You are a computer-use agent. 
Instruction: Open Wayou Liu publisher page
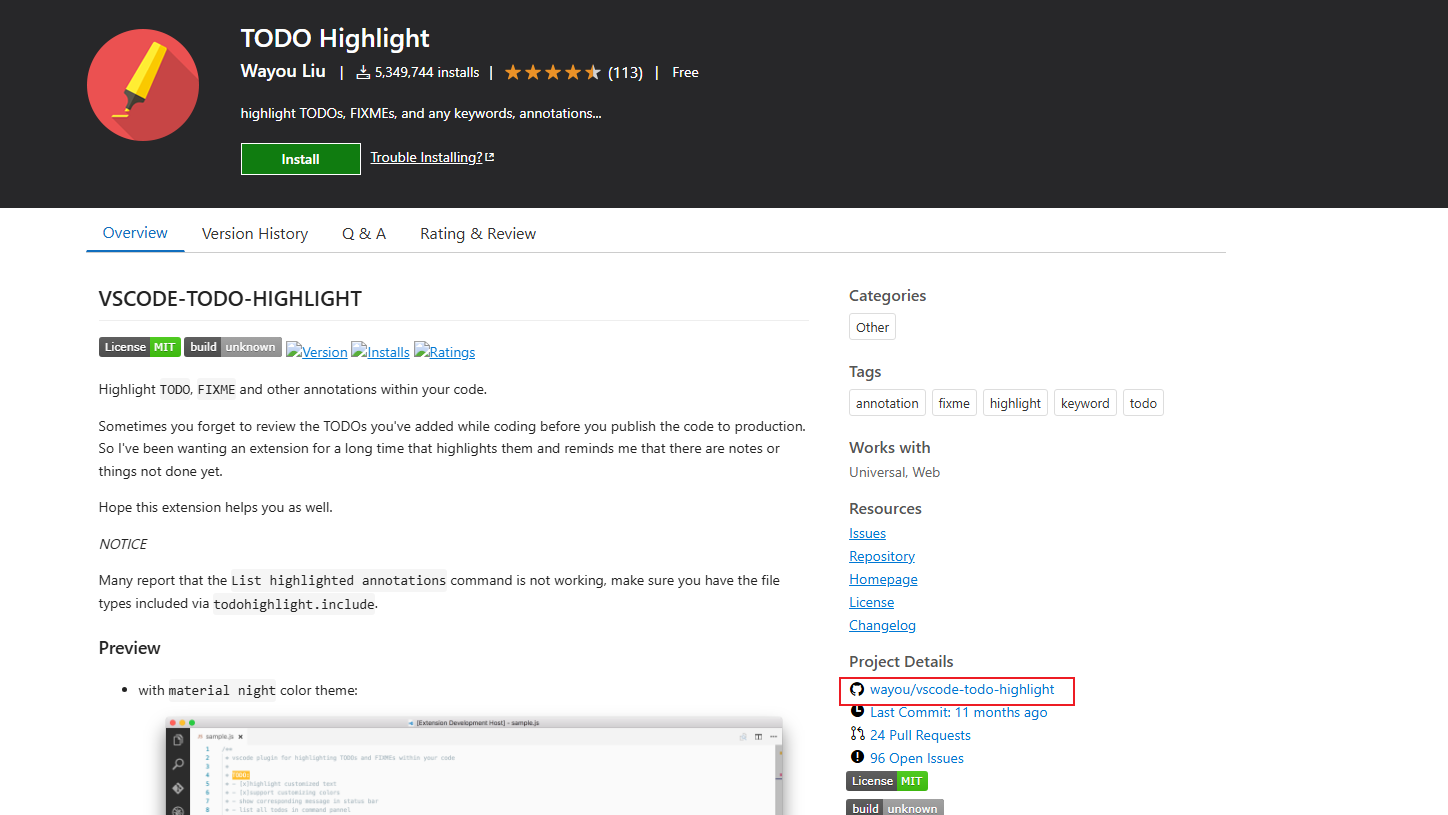[283, 72]
